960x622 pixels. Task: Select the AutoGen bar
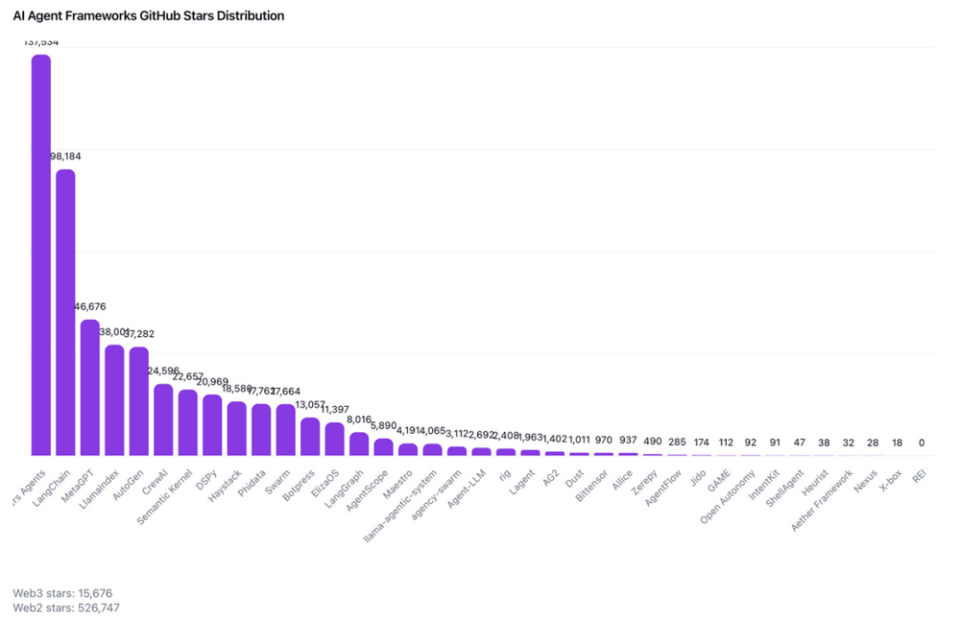click(x=139, y=401)
